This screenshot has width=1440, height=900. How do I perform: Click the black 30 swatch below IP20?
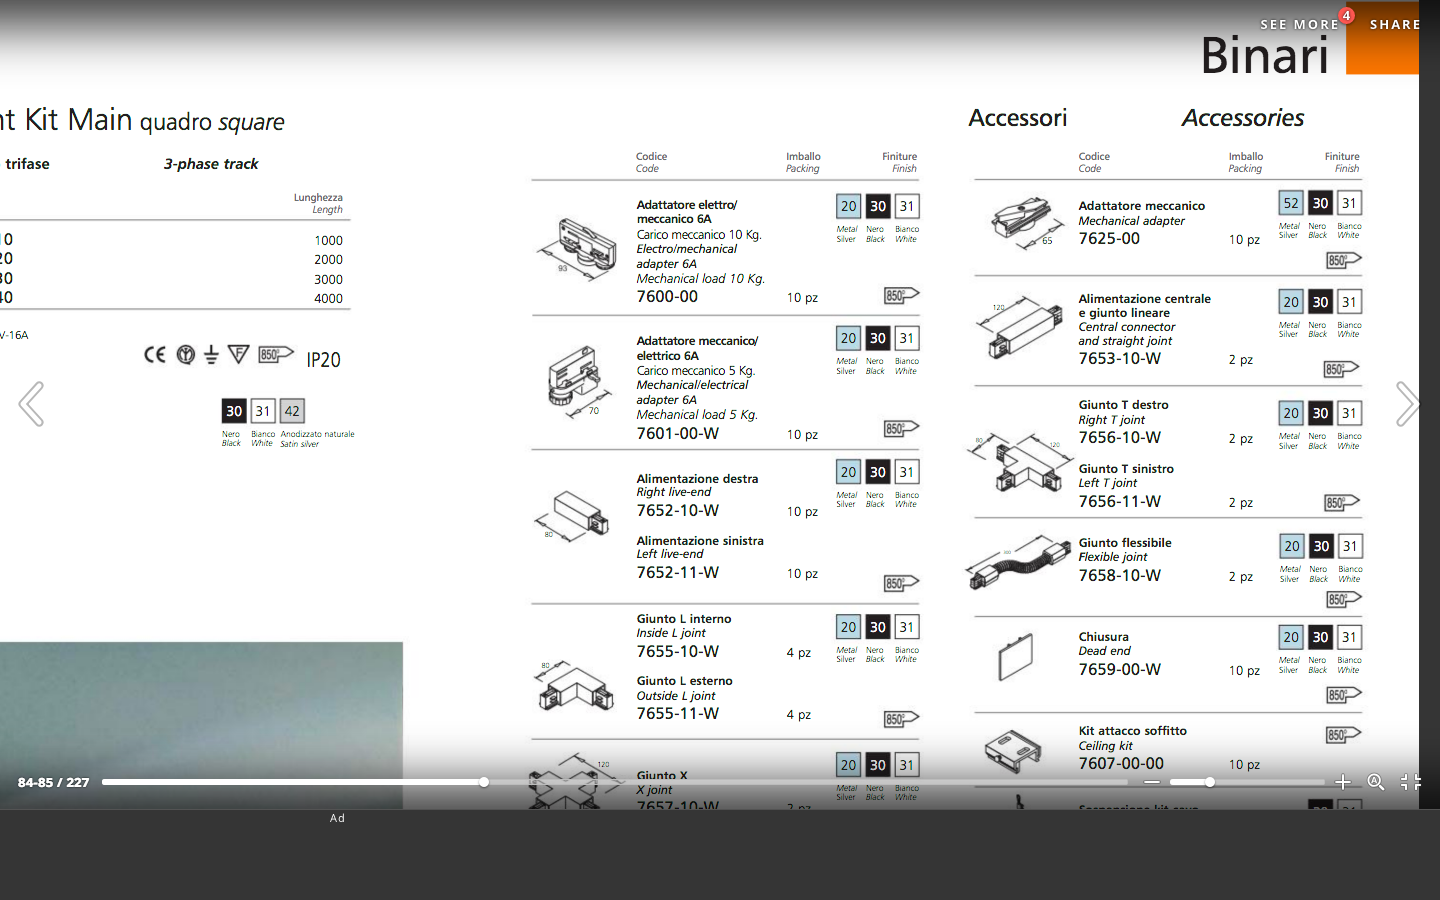pos(234,411)
